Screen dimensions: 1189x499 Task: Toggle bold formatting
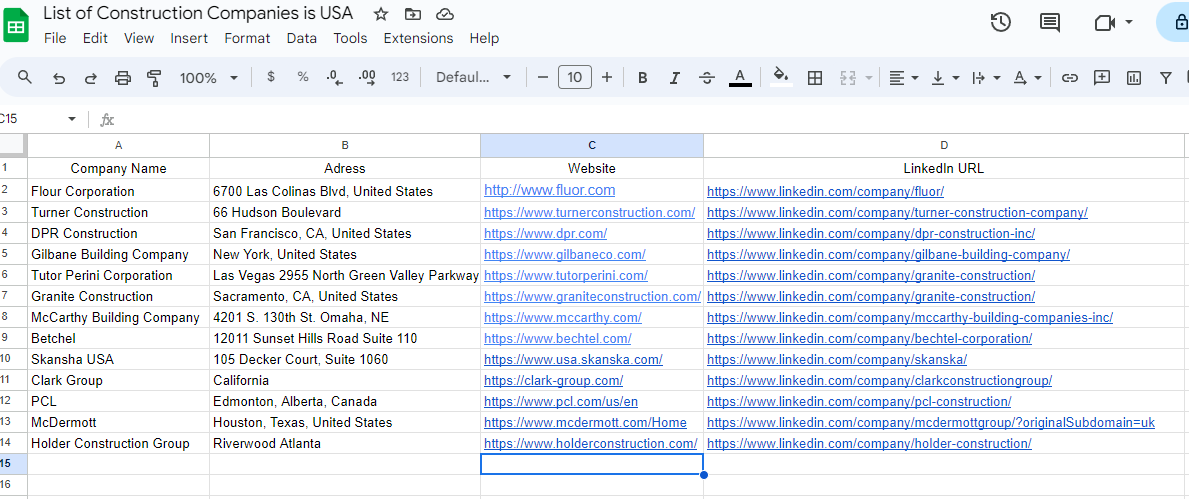643,78
